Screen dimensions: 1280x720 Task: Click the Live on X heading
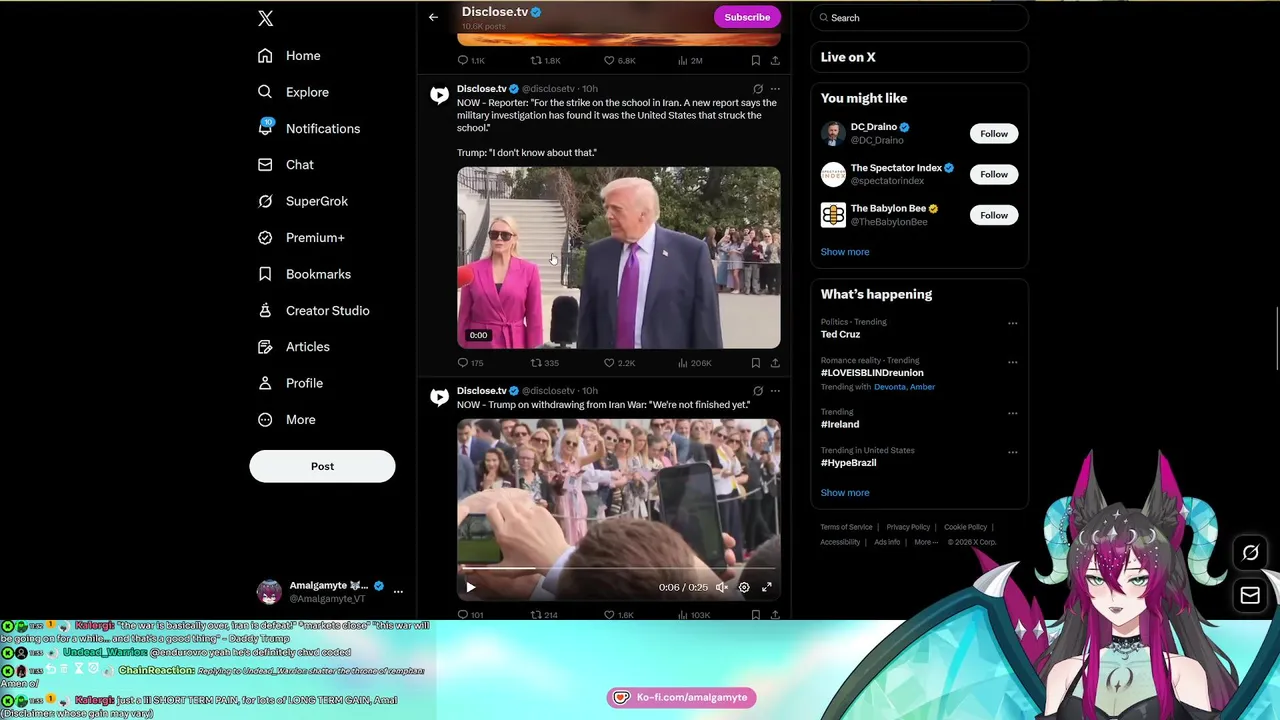coord(848,57)
